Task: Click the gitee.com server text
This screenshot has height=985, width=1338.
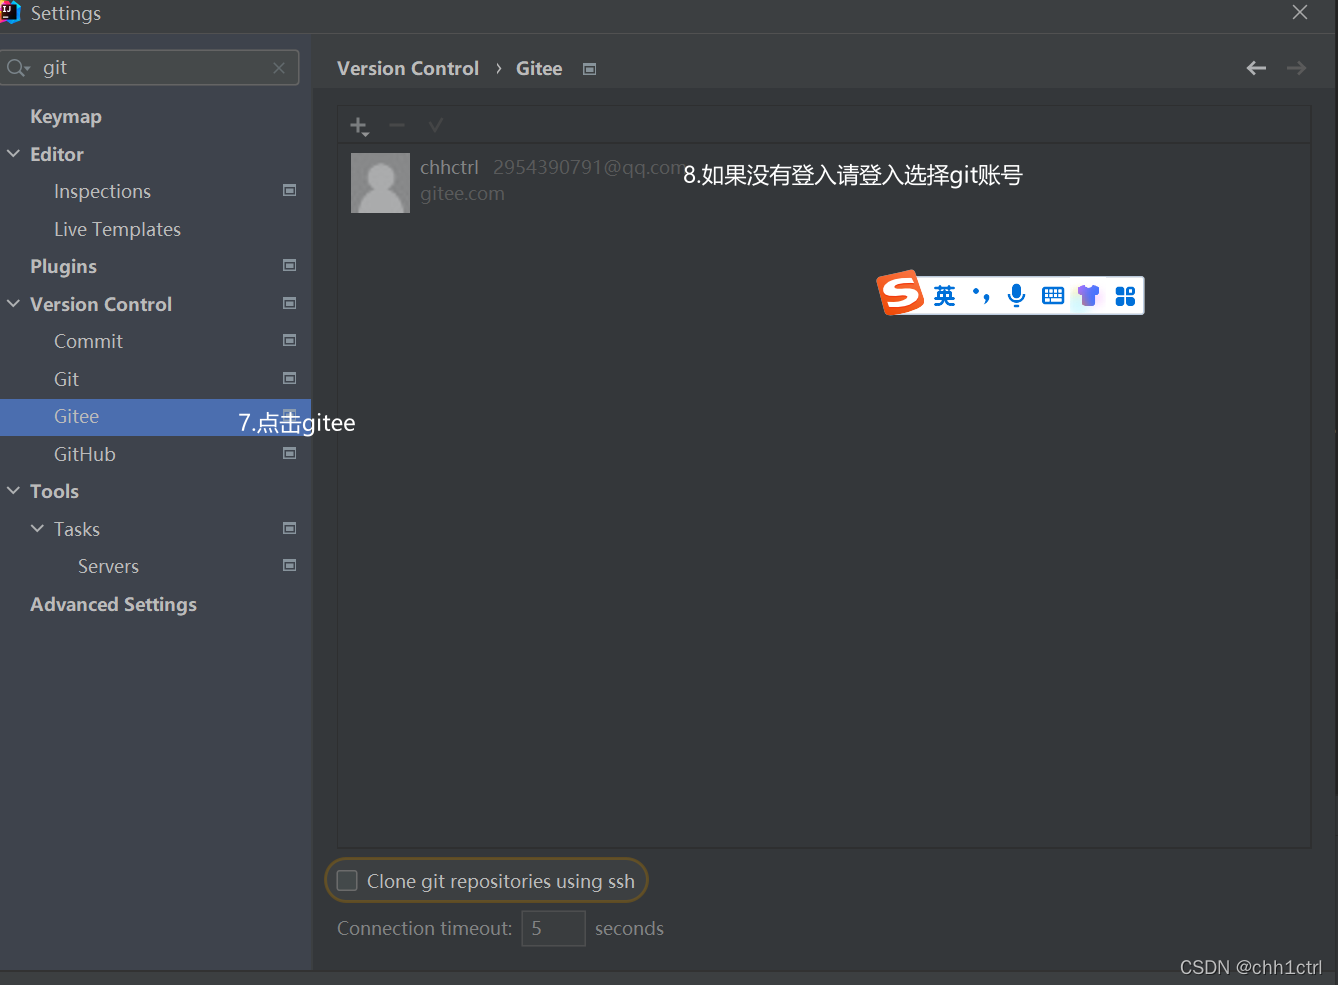Action: pos(462,194)
